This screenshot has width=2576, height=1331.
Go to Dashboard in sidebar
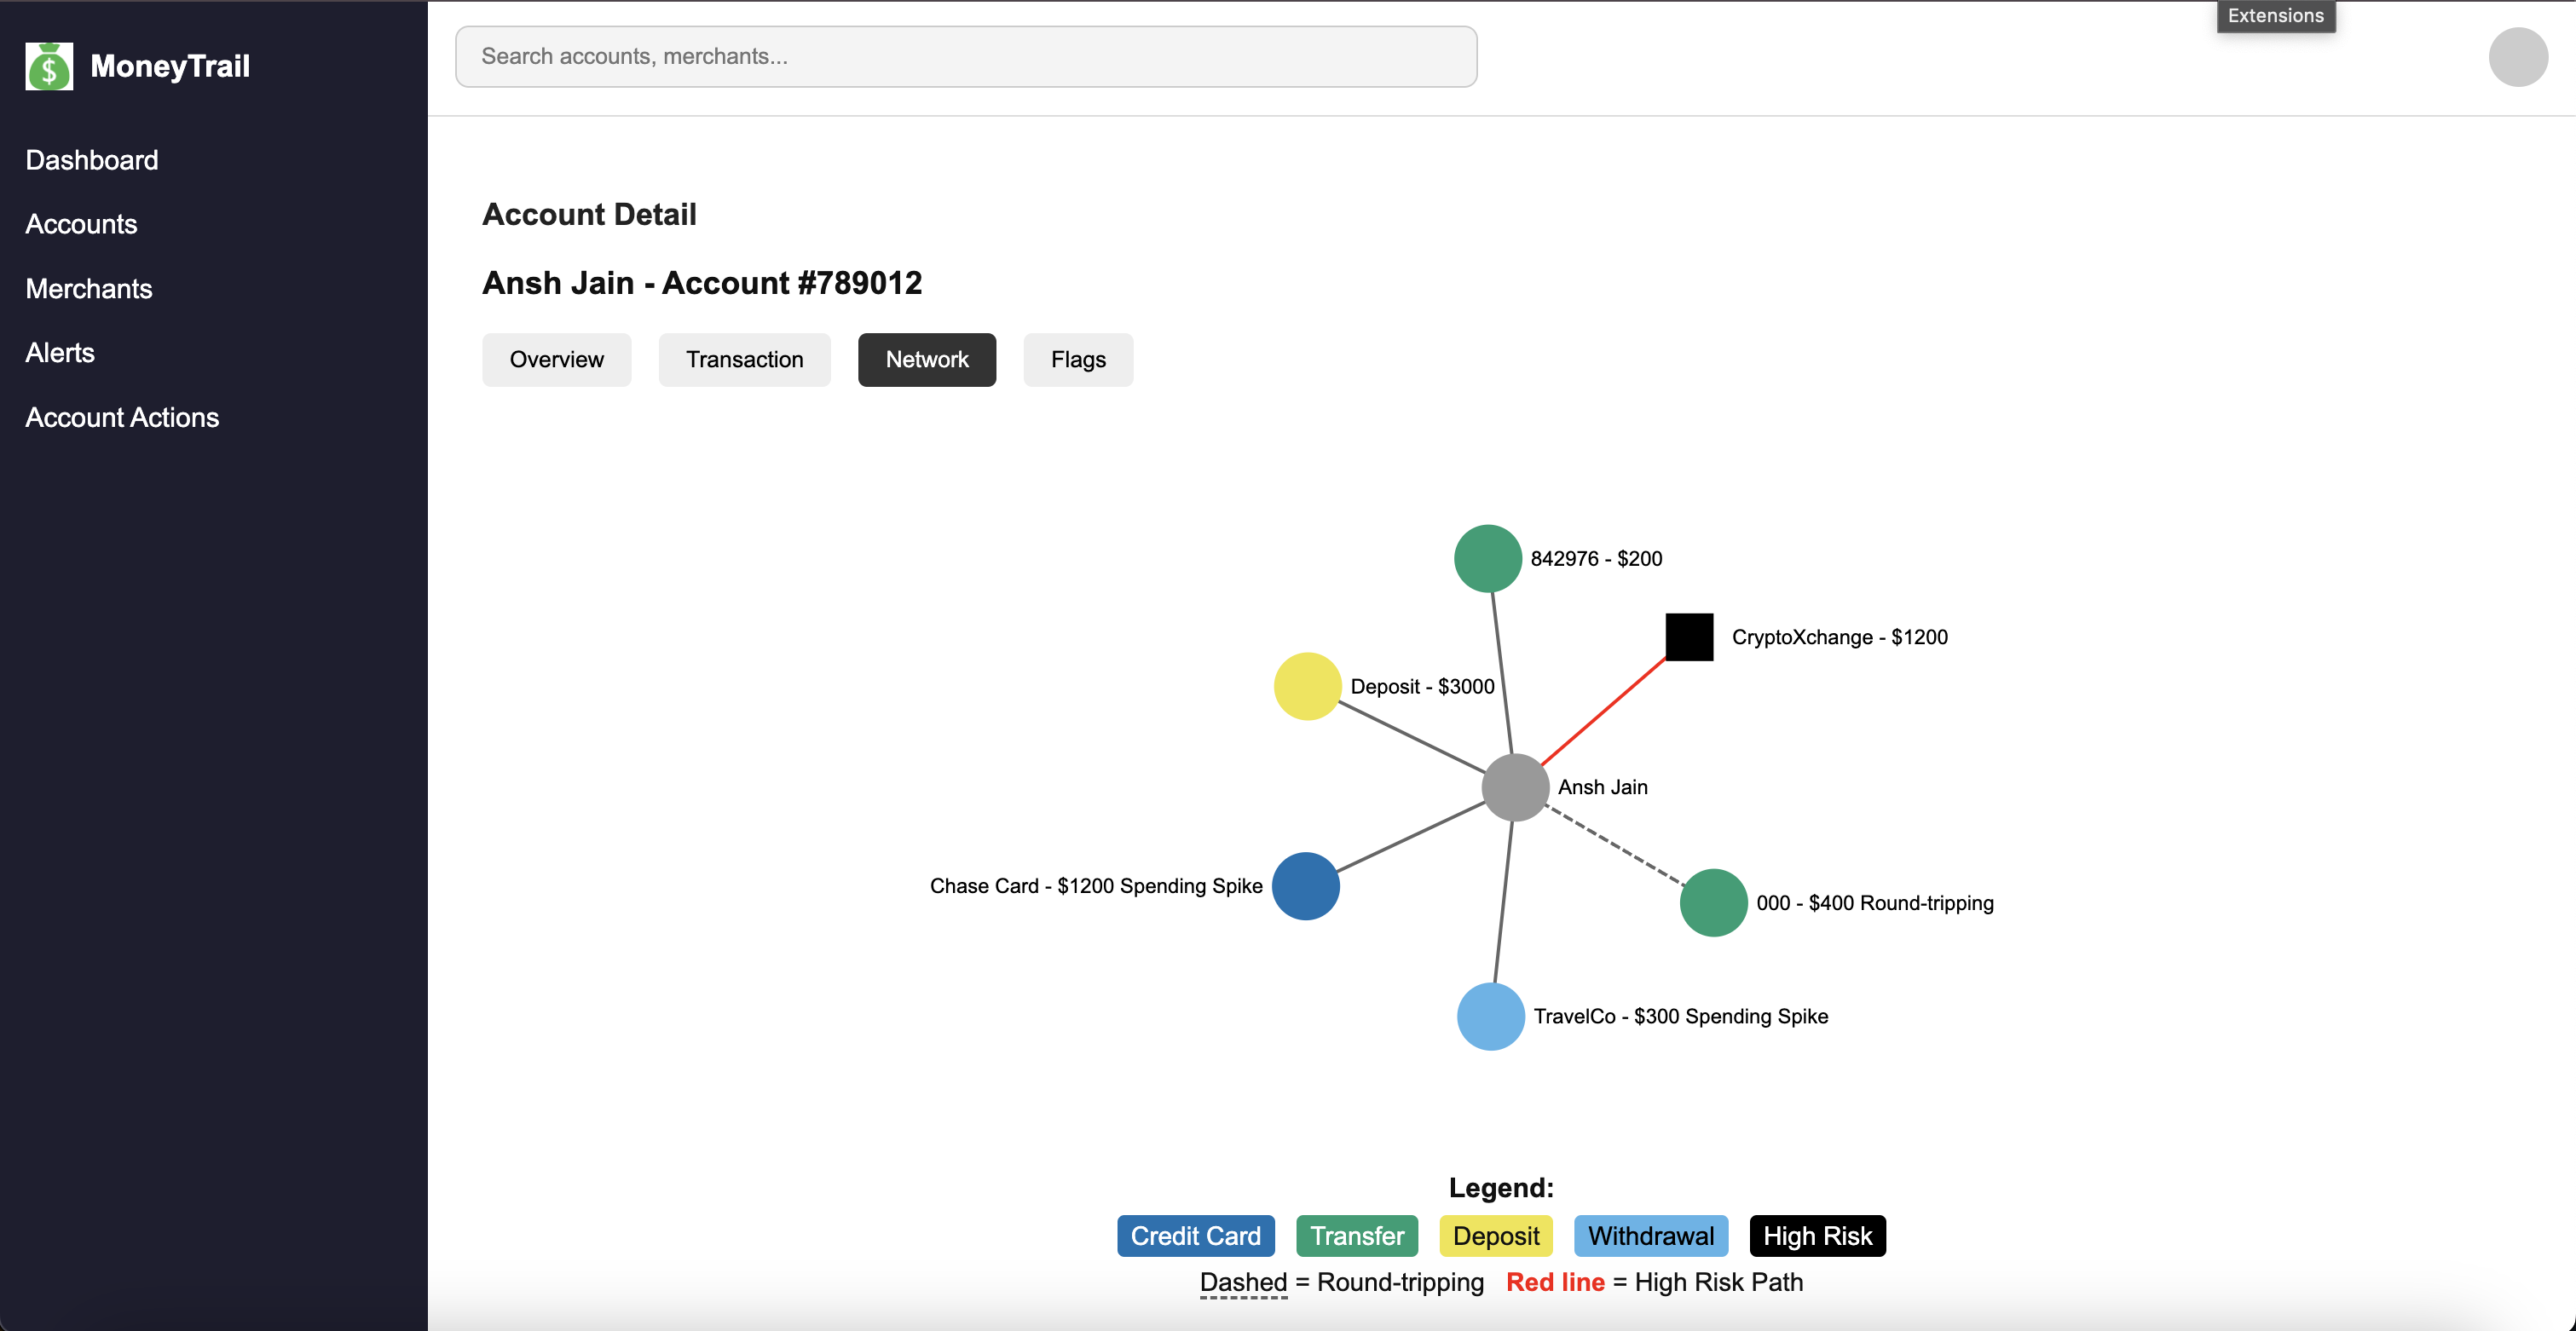click(92, 160)
